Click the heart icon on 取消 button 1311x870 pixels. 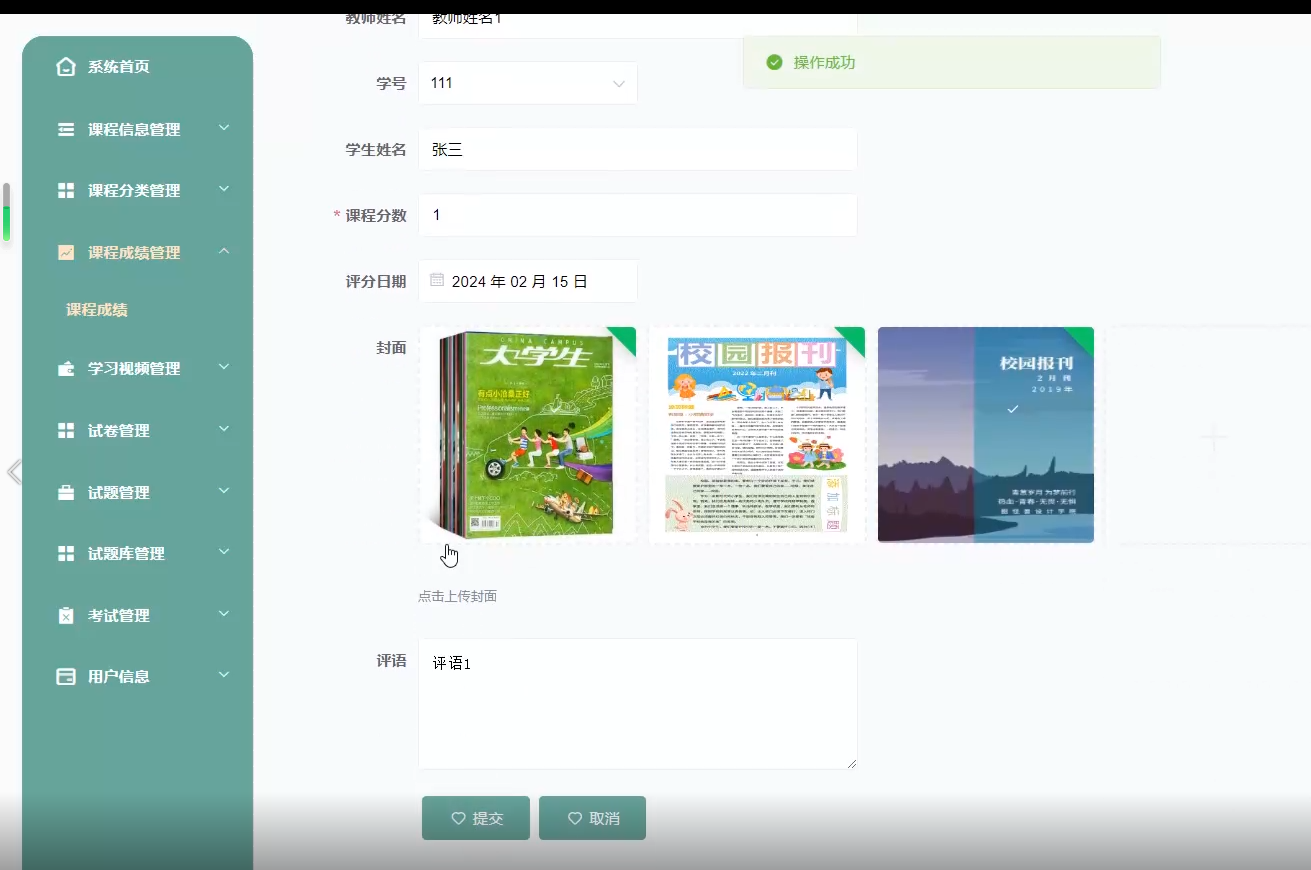tap(575, 819)
